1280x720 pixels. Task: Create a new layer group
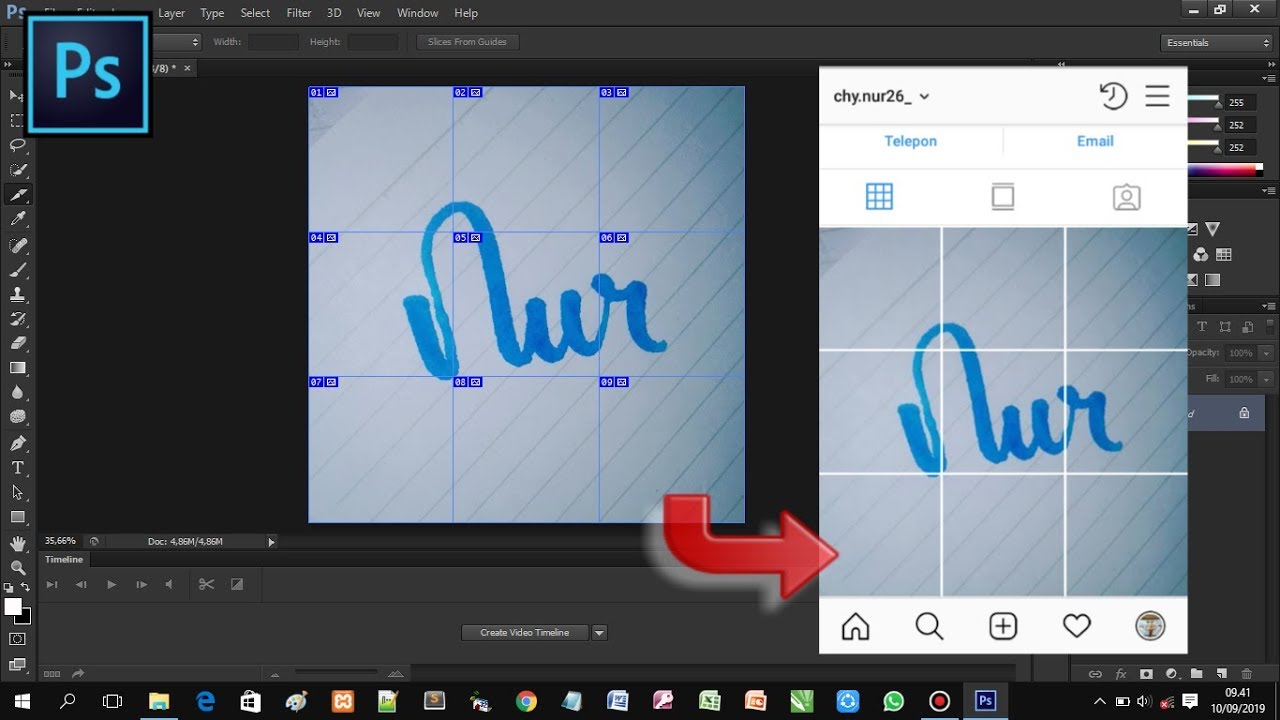coord(1196,674)
